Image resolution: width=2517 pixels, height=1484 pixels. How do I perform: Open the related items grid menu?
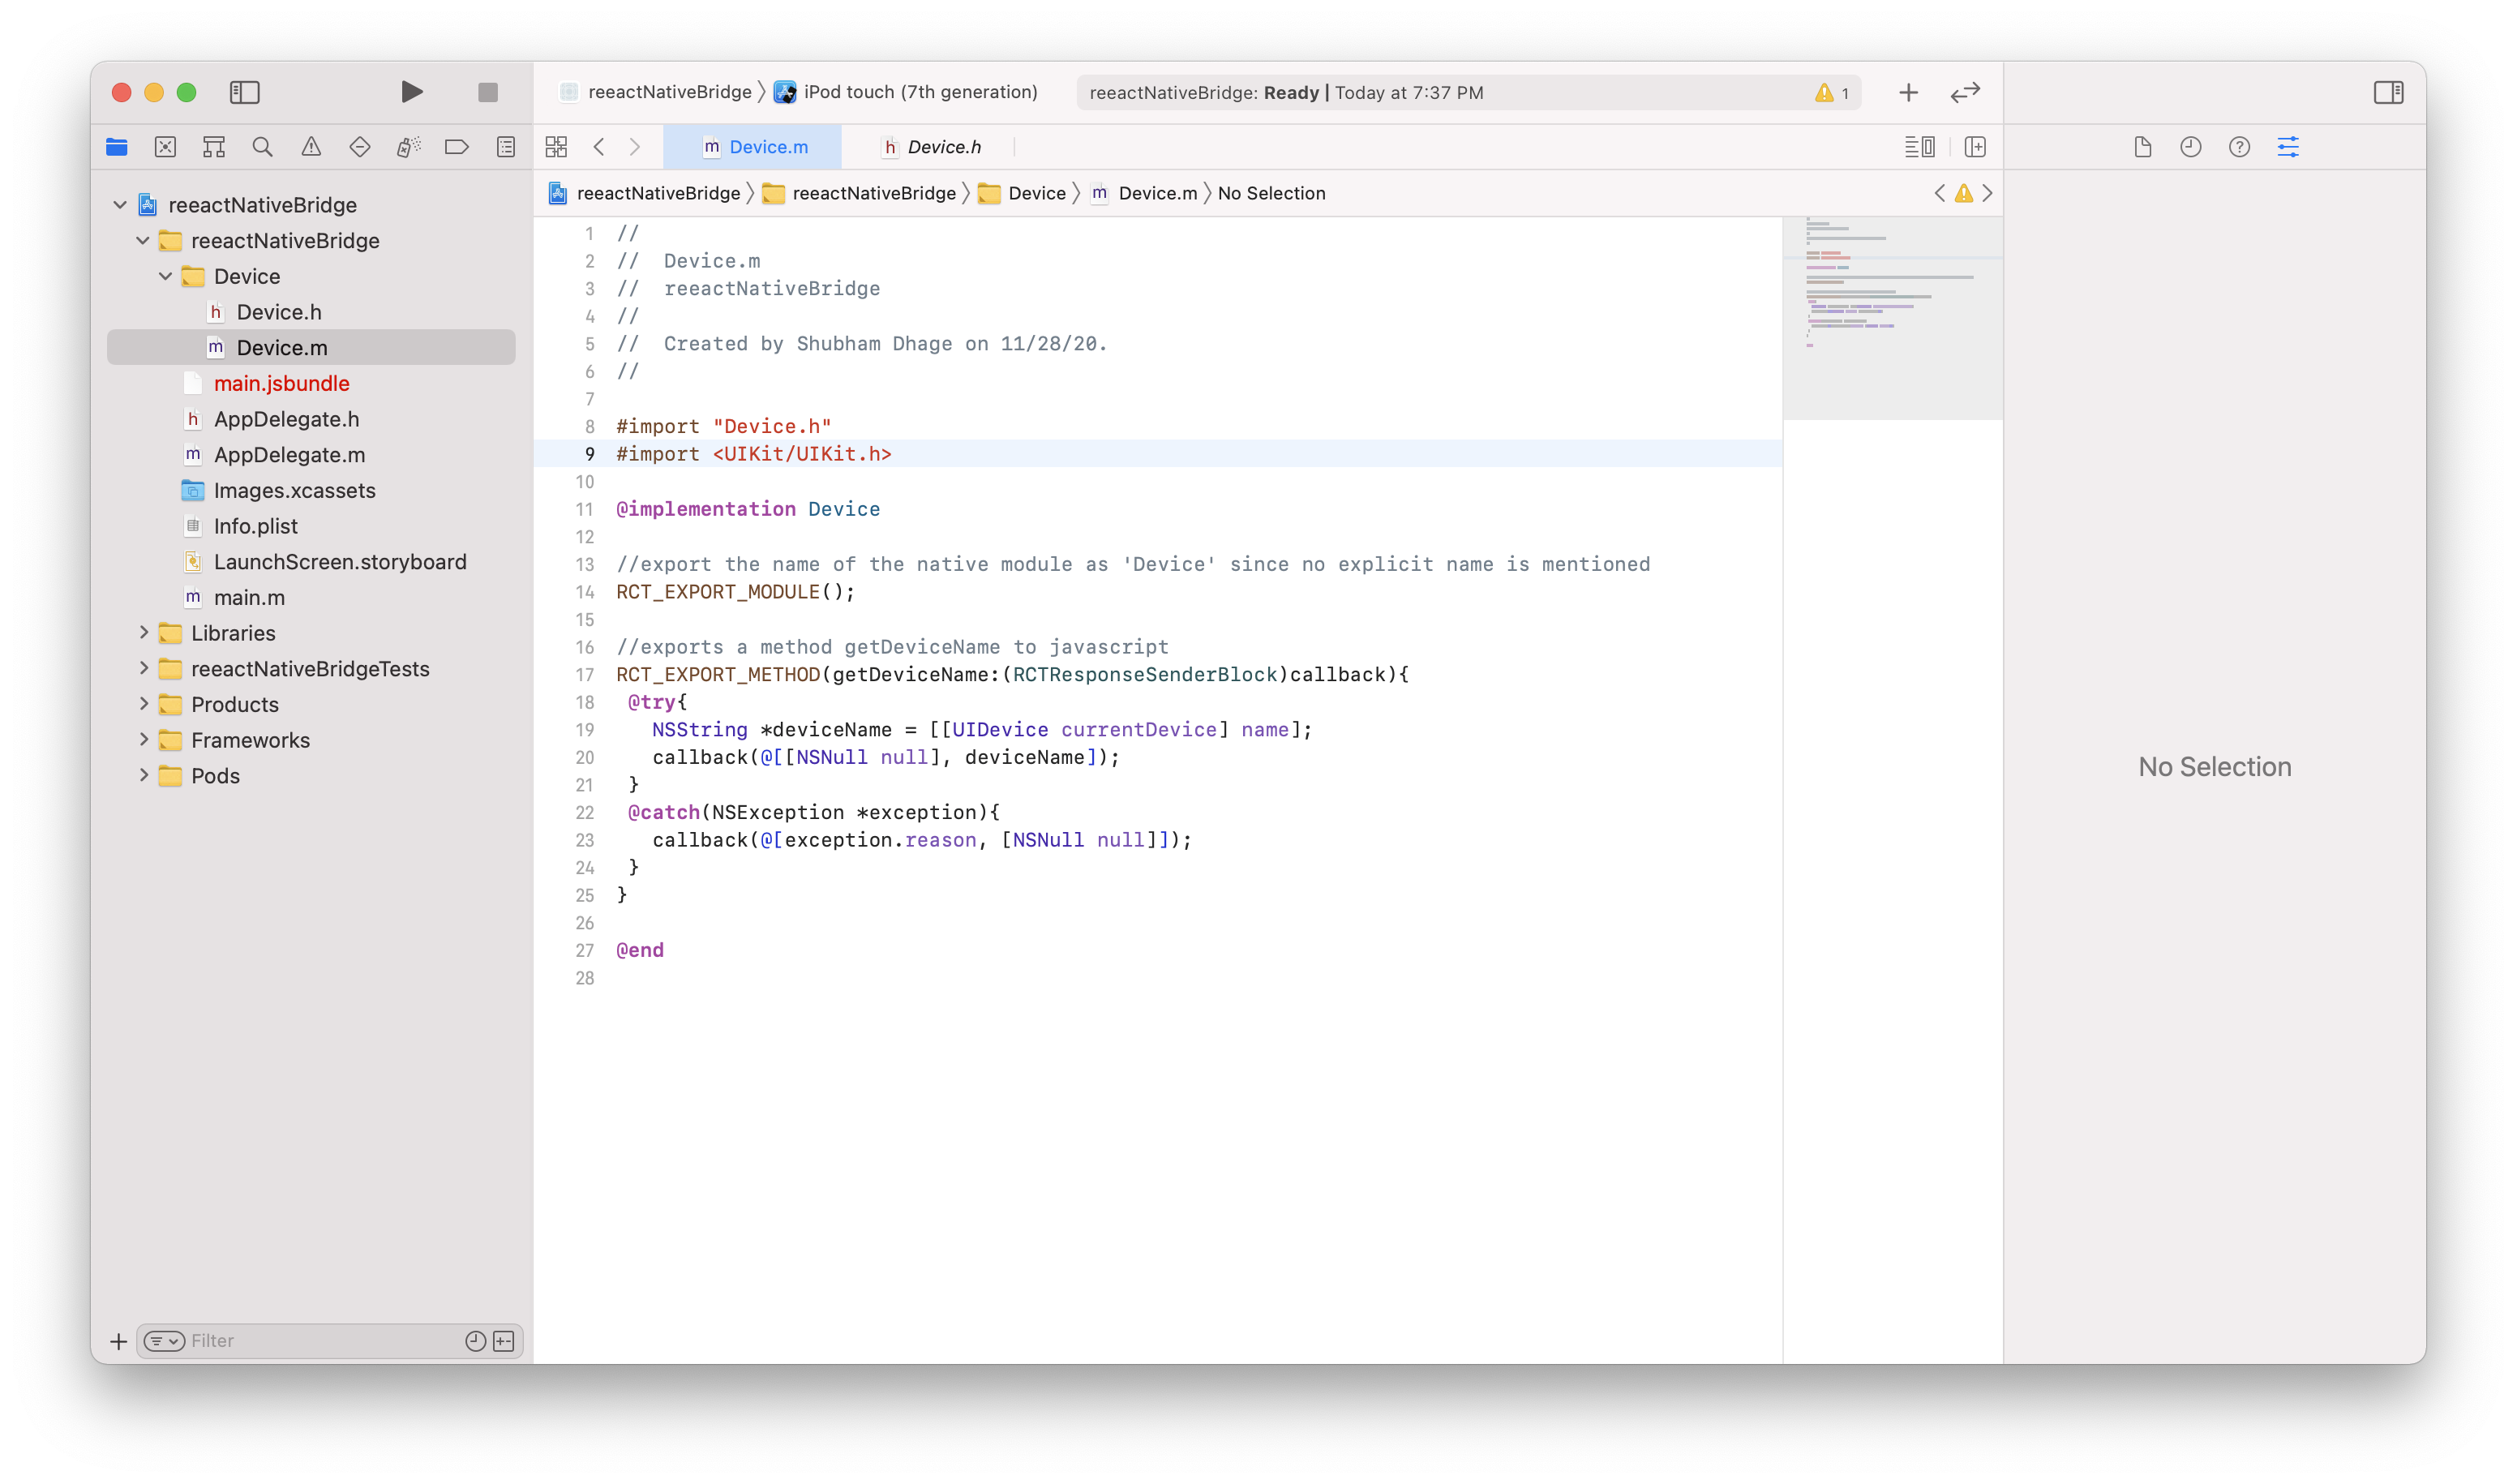(556, 147)
